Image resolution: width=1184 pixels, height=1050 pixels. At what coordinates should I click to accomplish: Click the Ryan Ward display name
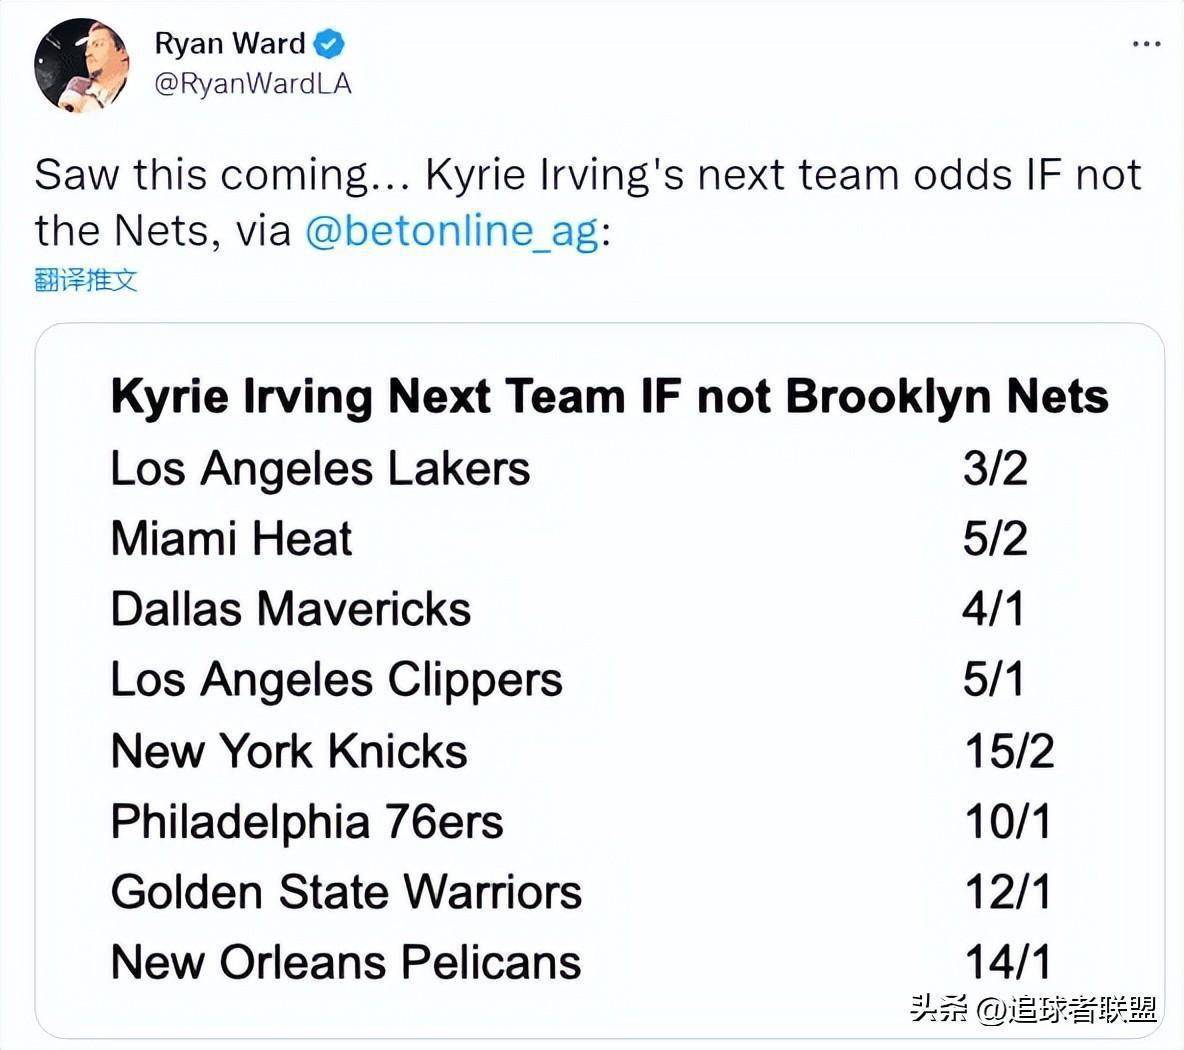coord(230,44)
